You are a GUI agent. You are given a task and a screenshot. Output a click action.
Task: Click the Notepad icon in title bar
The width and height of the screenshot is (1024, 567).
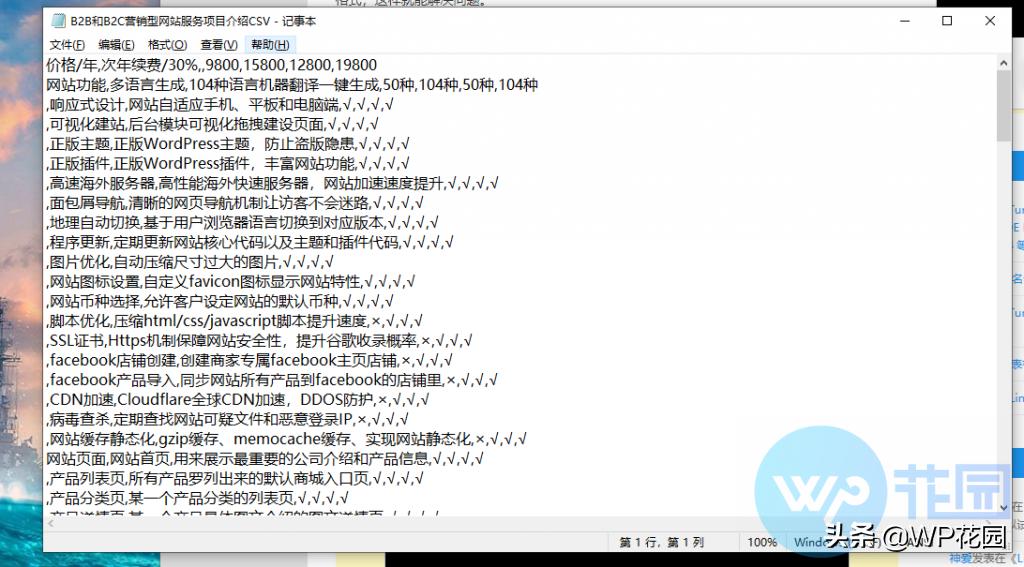point(58,21)
